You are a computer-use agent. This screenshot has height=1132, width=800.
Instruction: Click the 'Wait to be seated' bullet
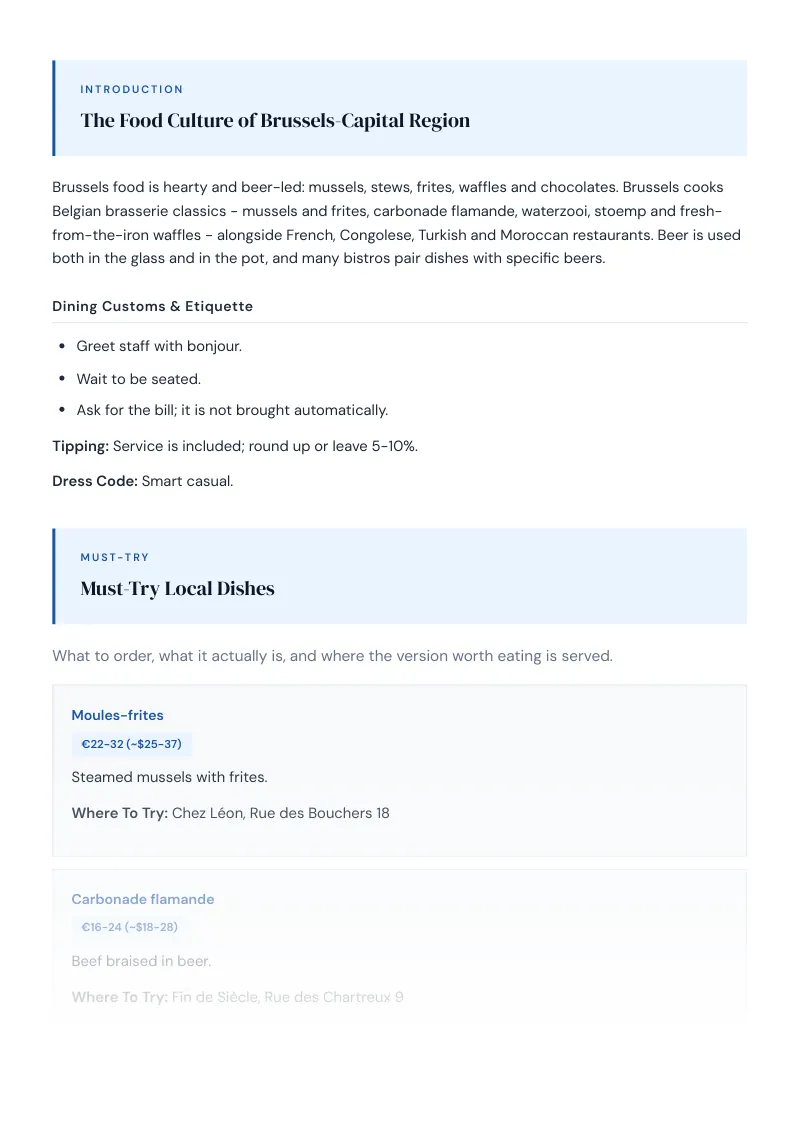tap(139, 379)
